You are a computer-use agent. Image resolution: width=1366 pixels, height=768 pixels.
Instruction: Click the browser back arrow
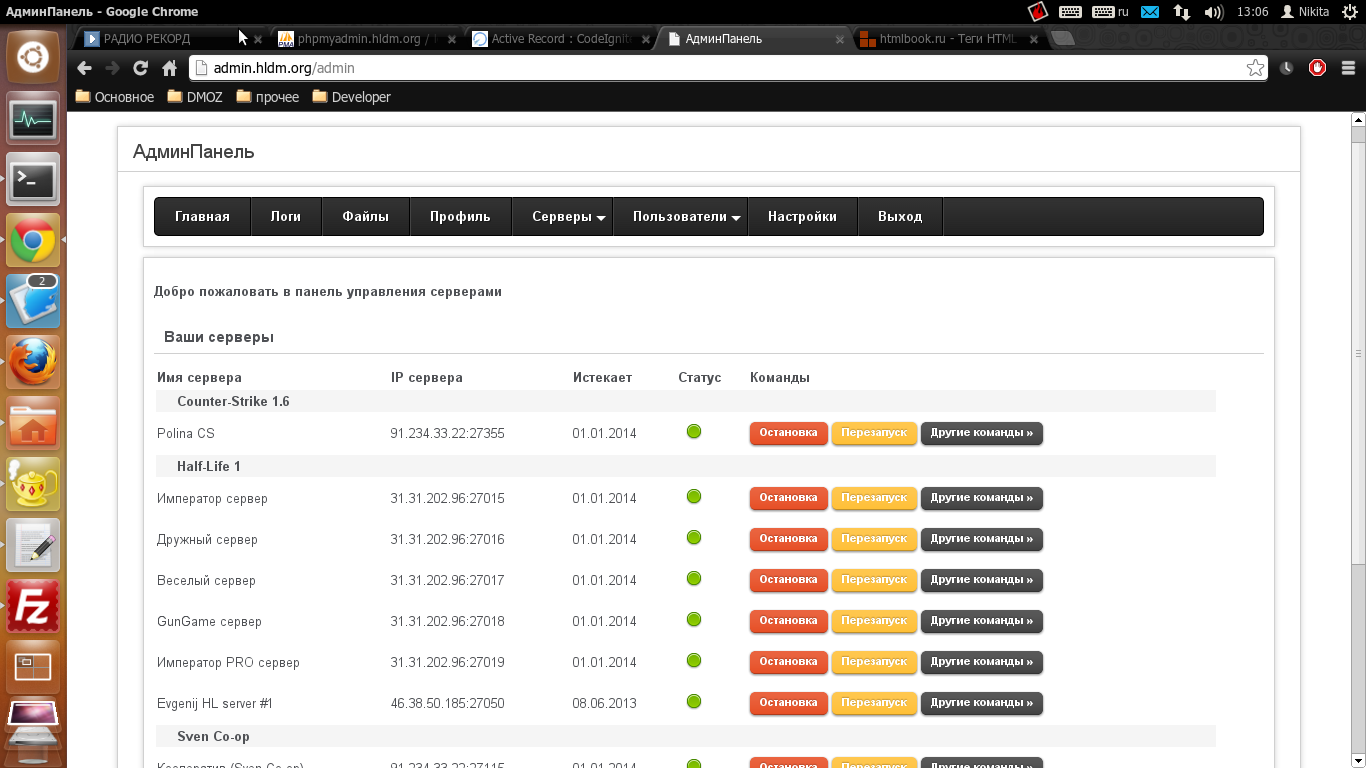(x=84, y=68)
